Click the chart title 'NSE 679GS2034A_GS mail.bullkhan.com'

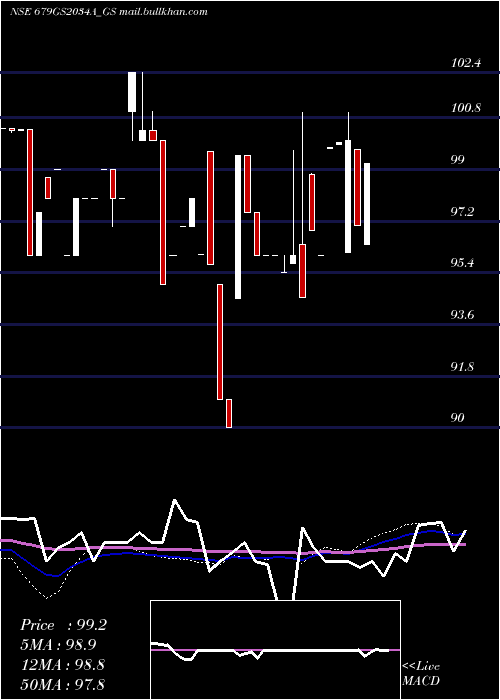pyautogui.click(x=109, y=12)
